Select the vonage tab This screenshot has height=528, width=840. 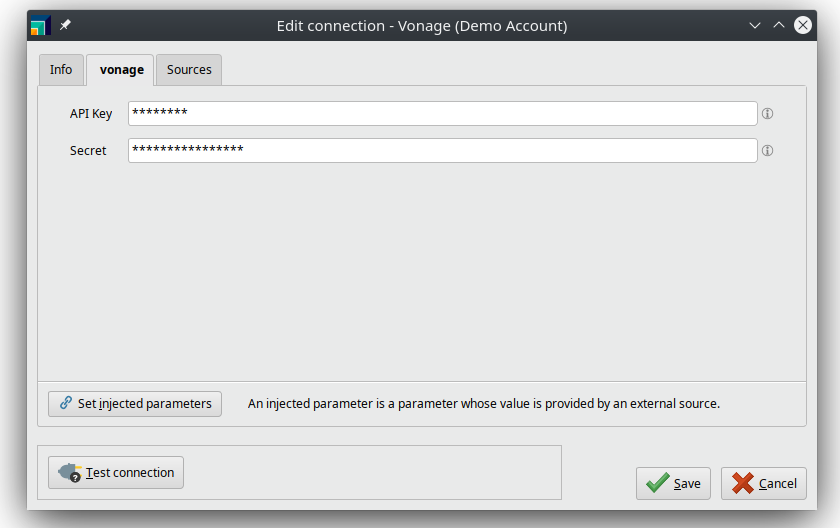121,70
